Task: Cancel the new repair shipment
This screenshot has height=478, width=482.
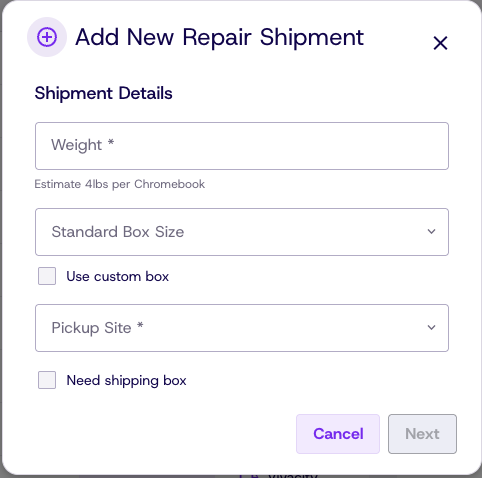Action: coord(338,434)
